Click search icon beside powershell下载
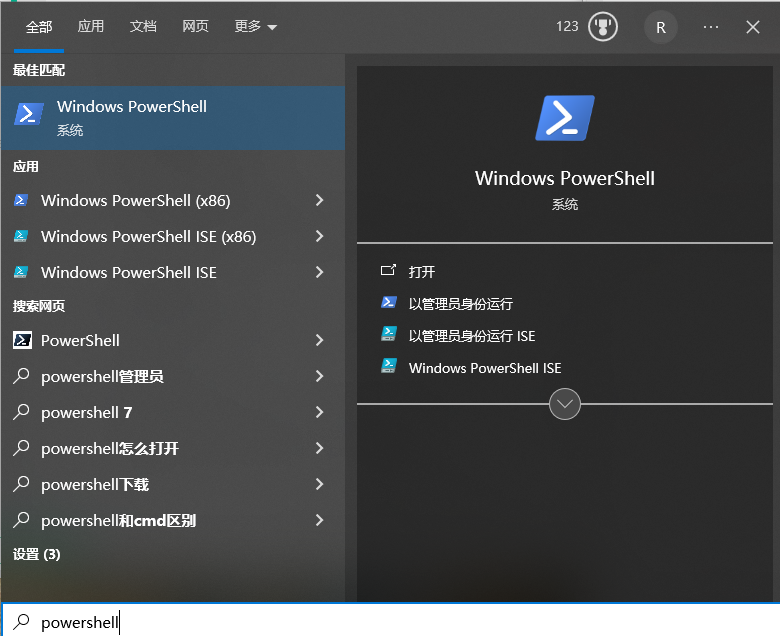 [21, 484]
